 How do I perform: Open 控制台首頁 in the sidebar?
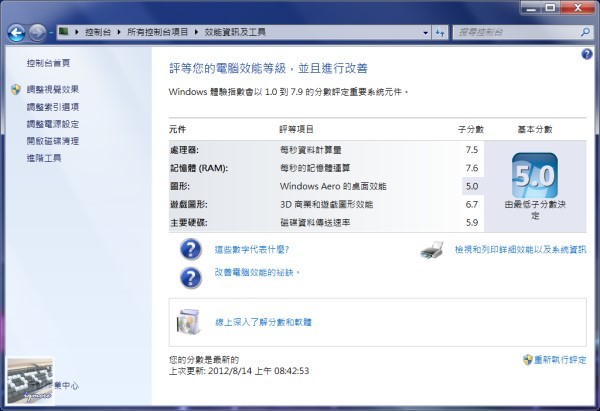coord(49,63)
